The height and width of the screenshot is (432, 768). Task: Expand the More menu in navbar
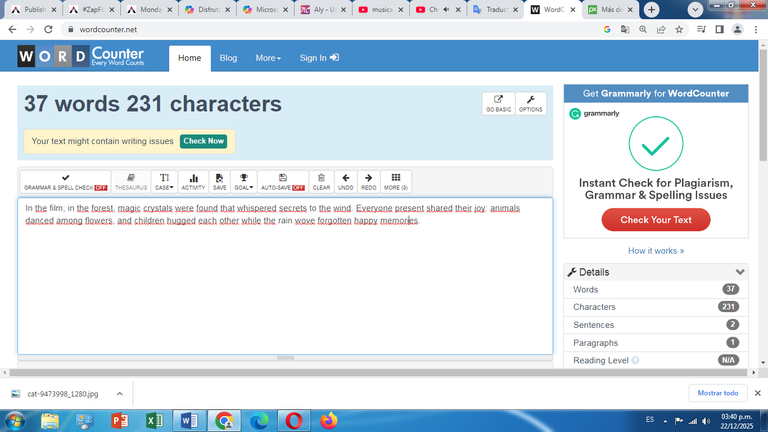click(268, 58)
